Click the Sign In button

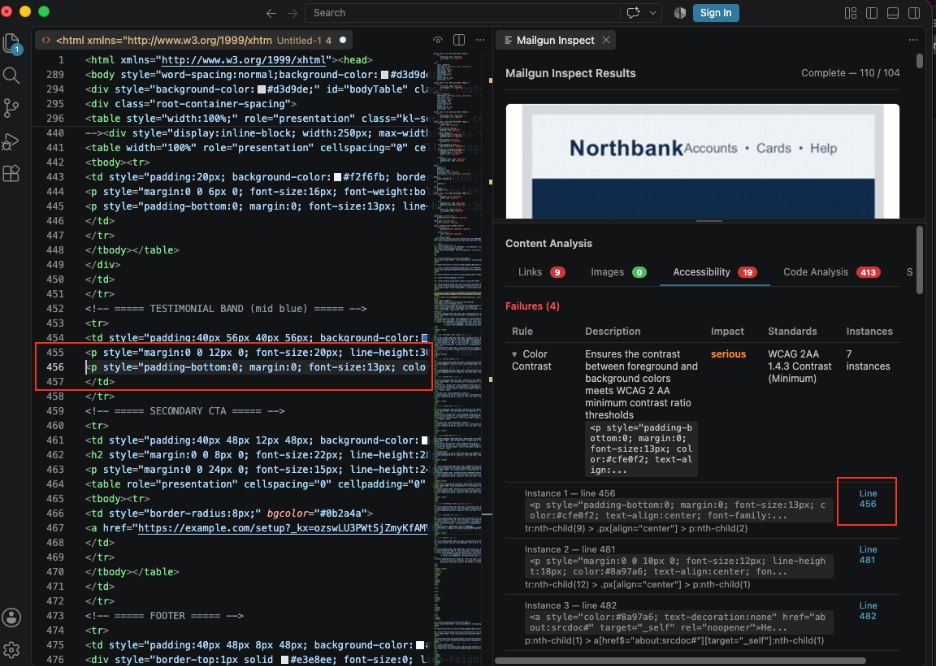[716, 13]
